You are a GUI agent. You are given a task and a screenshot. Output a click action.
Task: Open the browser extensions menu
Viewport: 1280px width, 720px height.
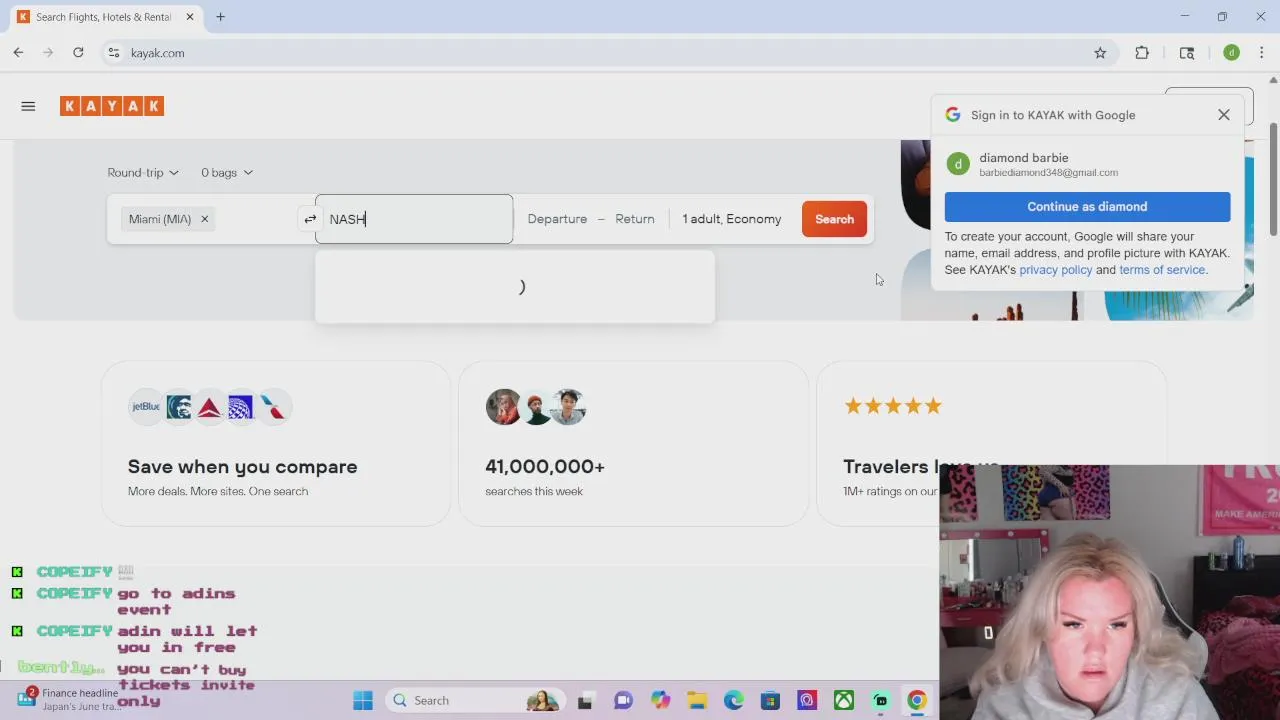(1142, 53)
